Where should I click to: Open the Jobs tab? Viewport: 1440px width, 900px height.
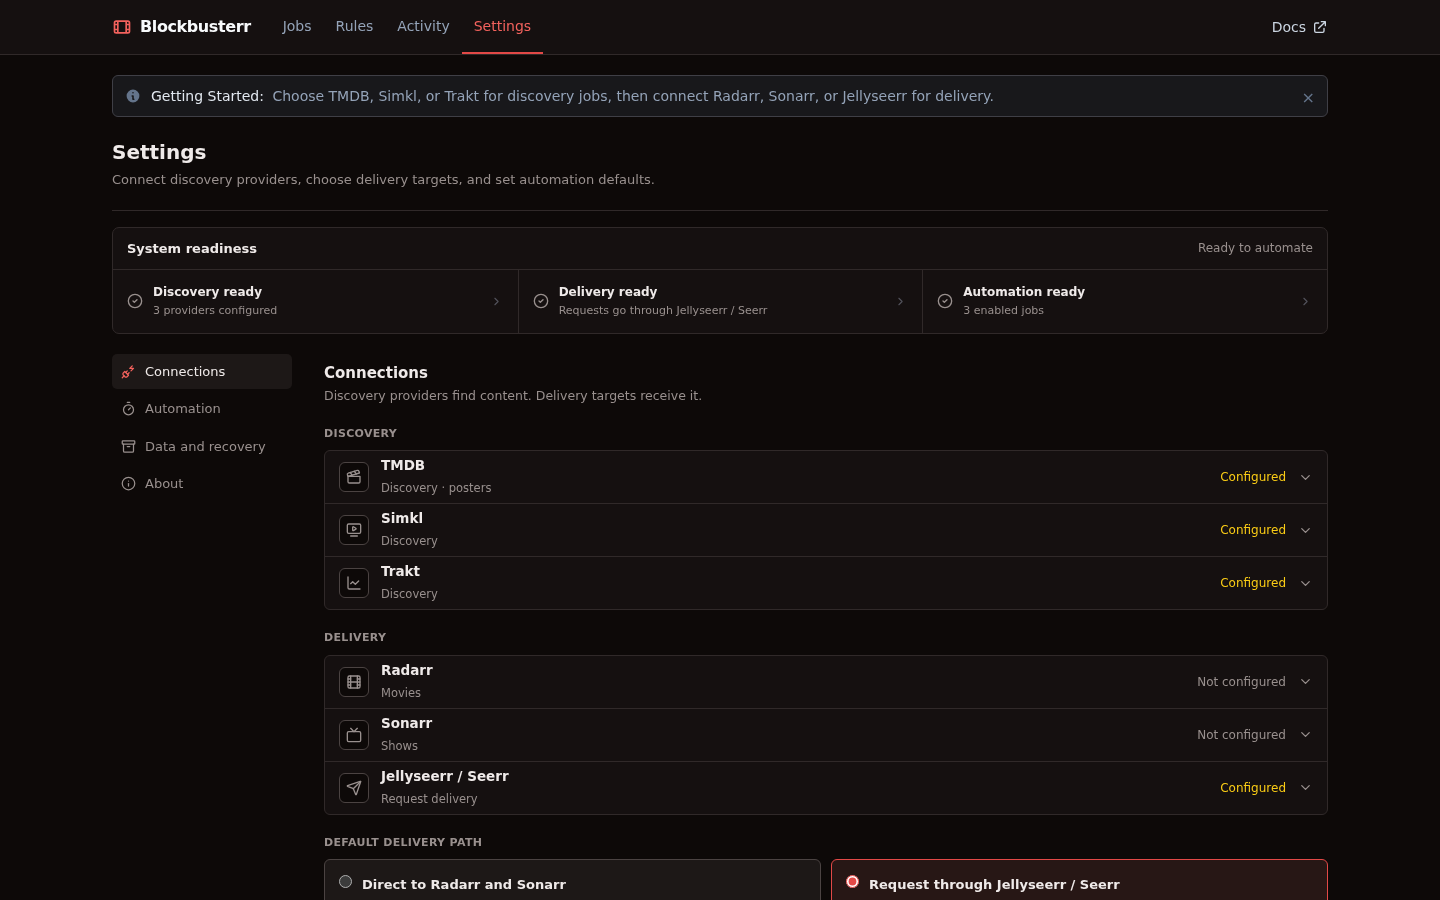[297, 26]
